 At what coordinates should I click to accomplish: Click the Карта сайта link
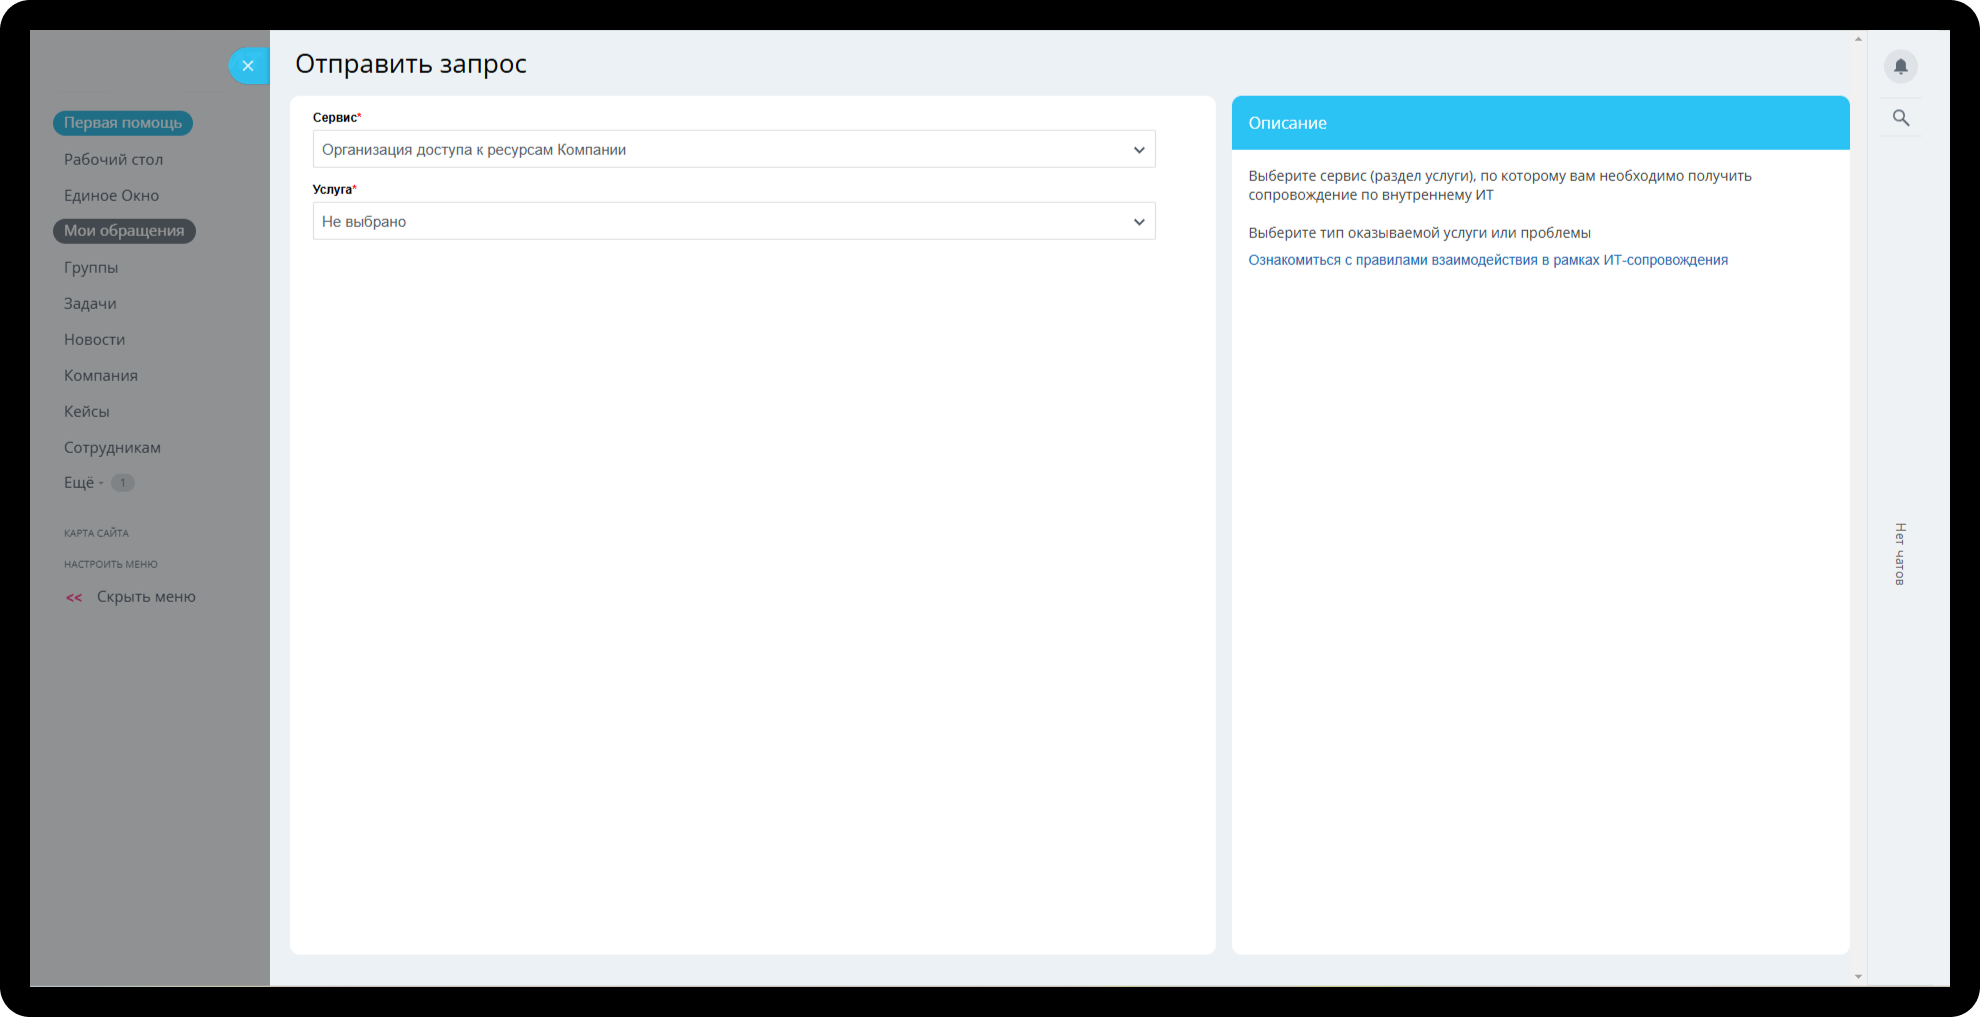click(x=96, y=533)
